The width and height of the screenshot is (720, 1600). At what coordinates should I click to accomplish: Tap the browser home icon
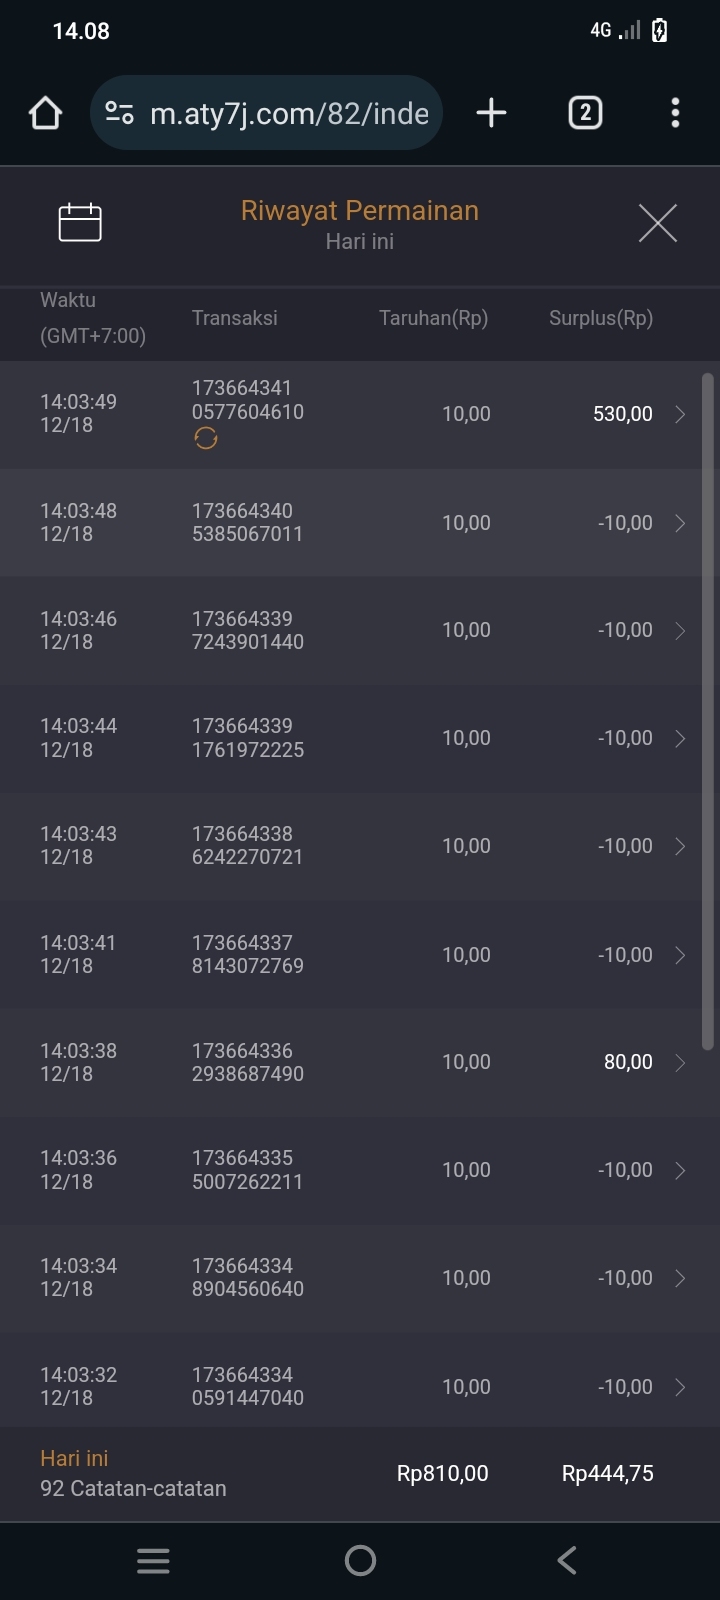tap(46, 113)
